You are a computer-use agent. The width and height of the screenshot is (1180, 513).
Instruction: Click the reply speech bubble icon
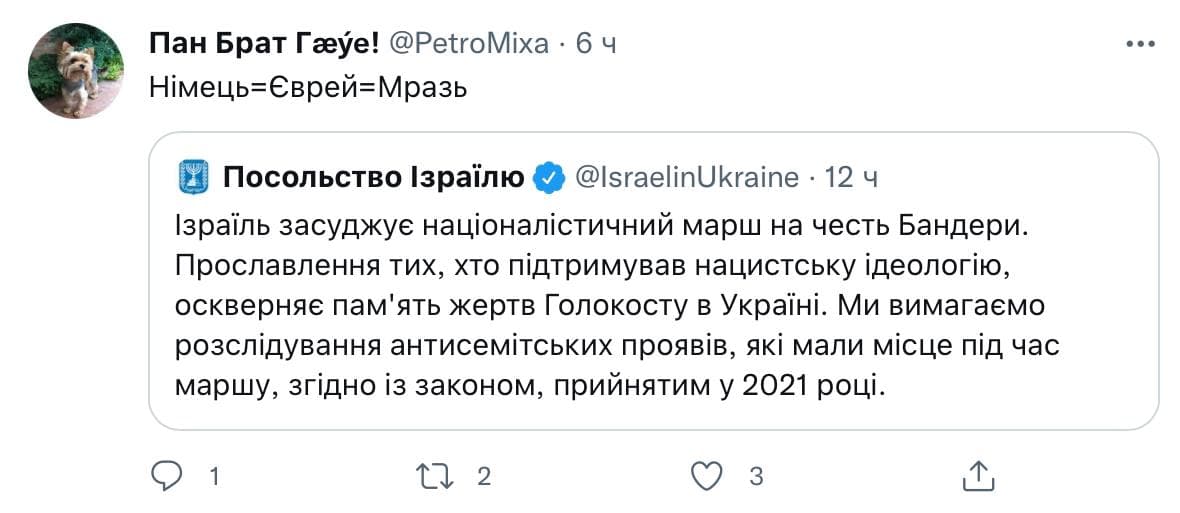point(164,476)
